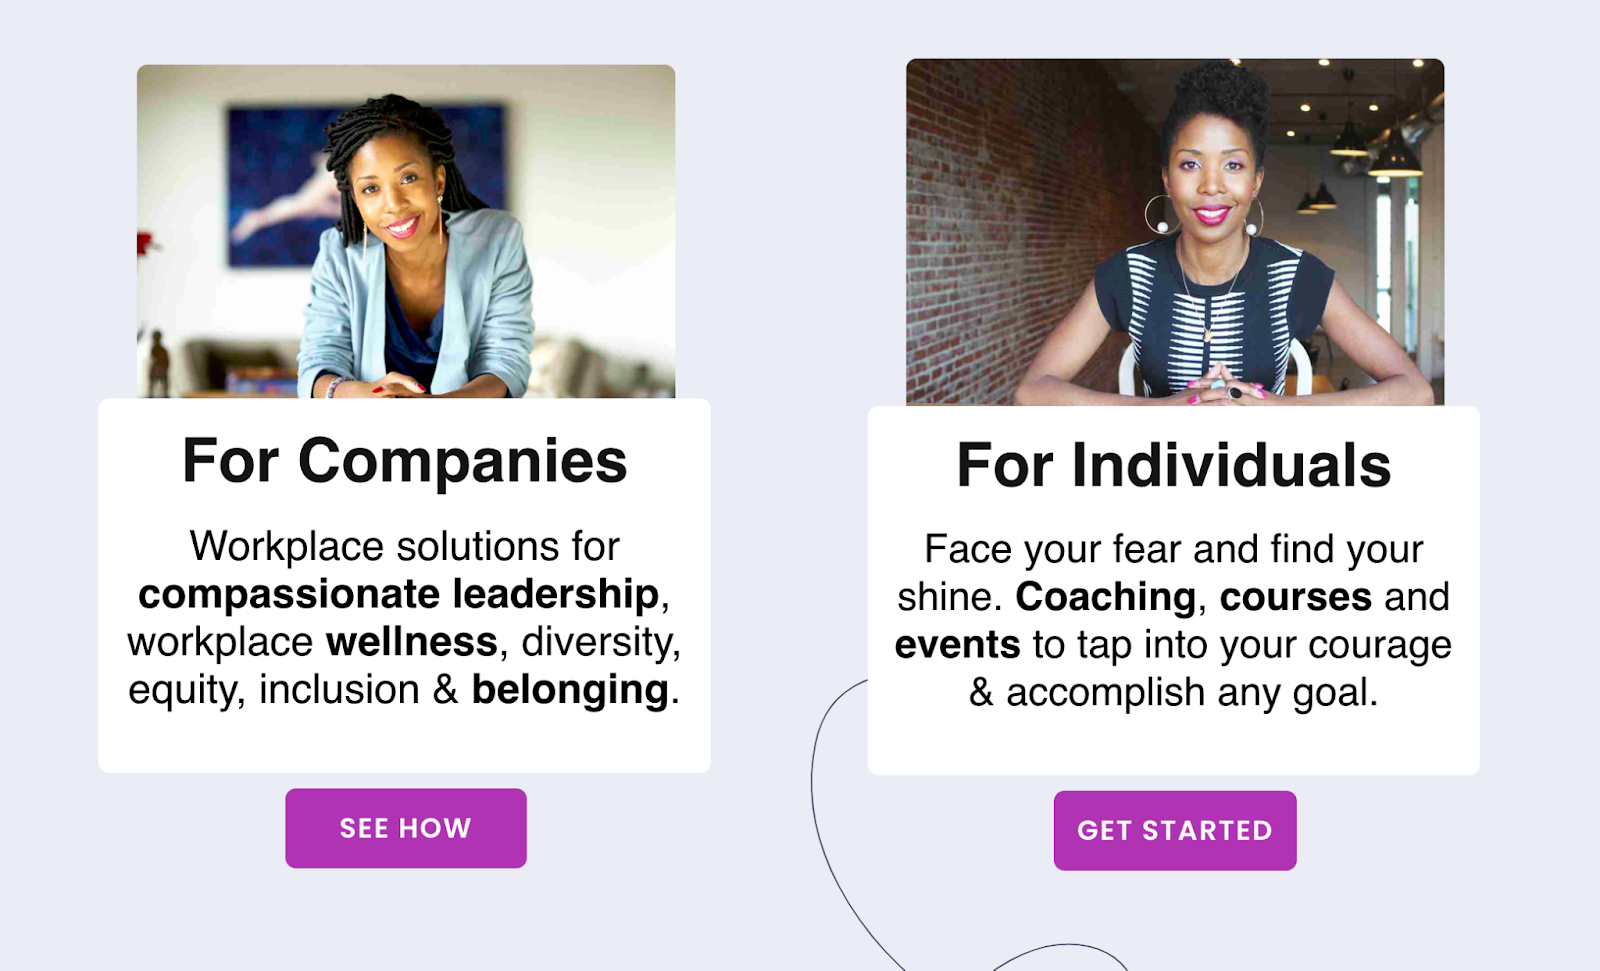This screenshot has width=1600, height=971.
Task: Click the bold word 'courses'
Action: coord(1296,597)
